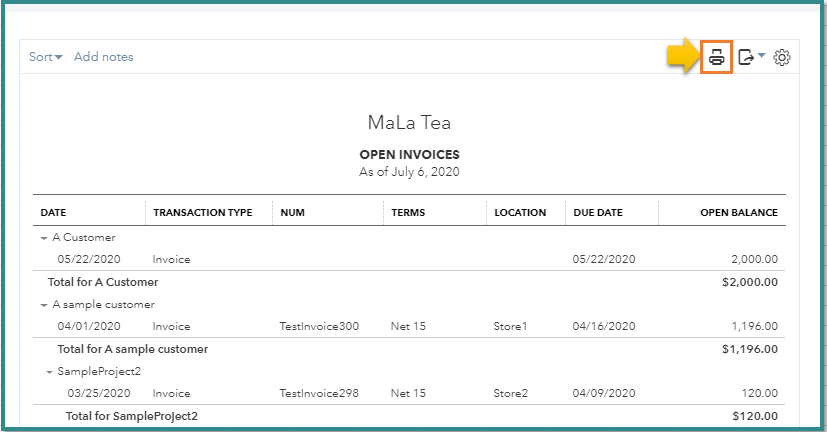Click the As of July 6, 2020 subtitle
Image resolution: width=827 pixels, height=432 pixels.
(x=409, y=172)
